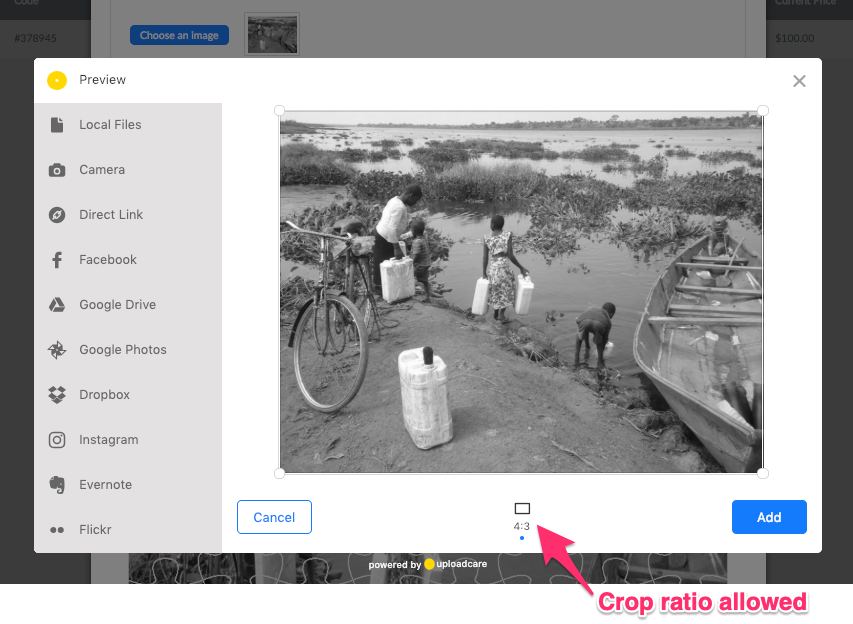Open the Instagram source tab
Screen dimensions: 853x624
click(128, 440)
